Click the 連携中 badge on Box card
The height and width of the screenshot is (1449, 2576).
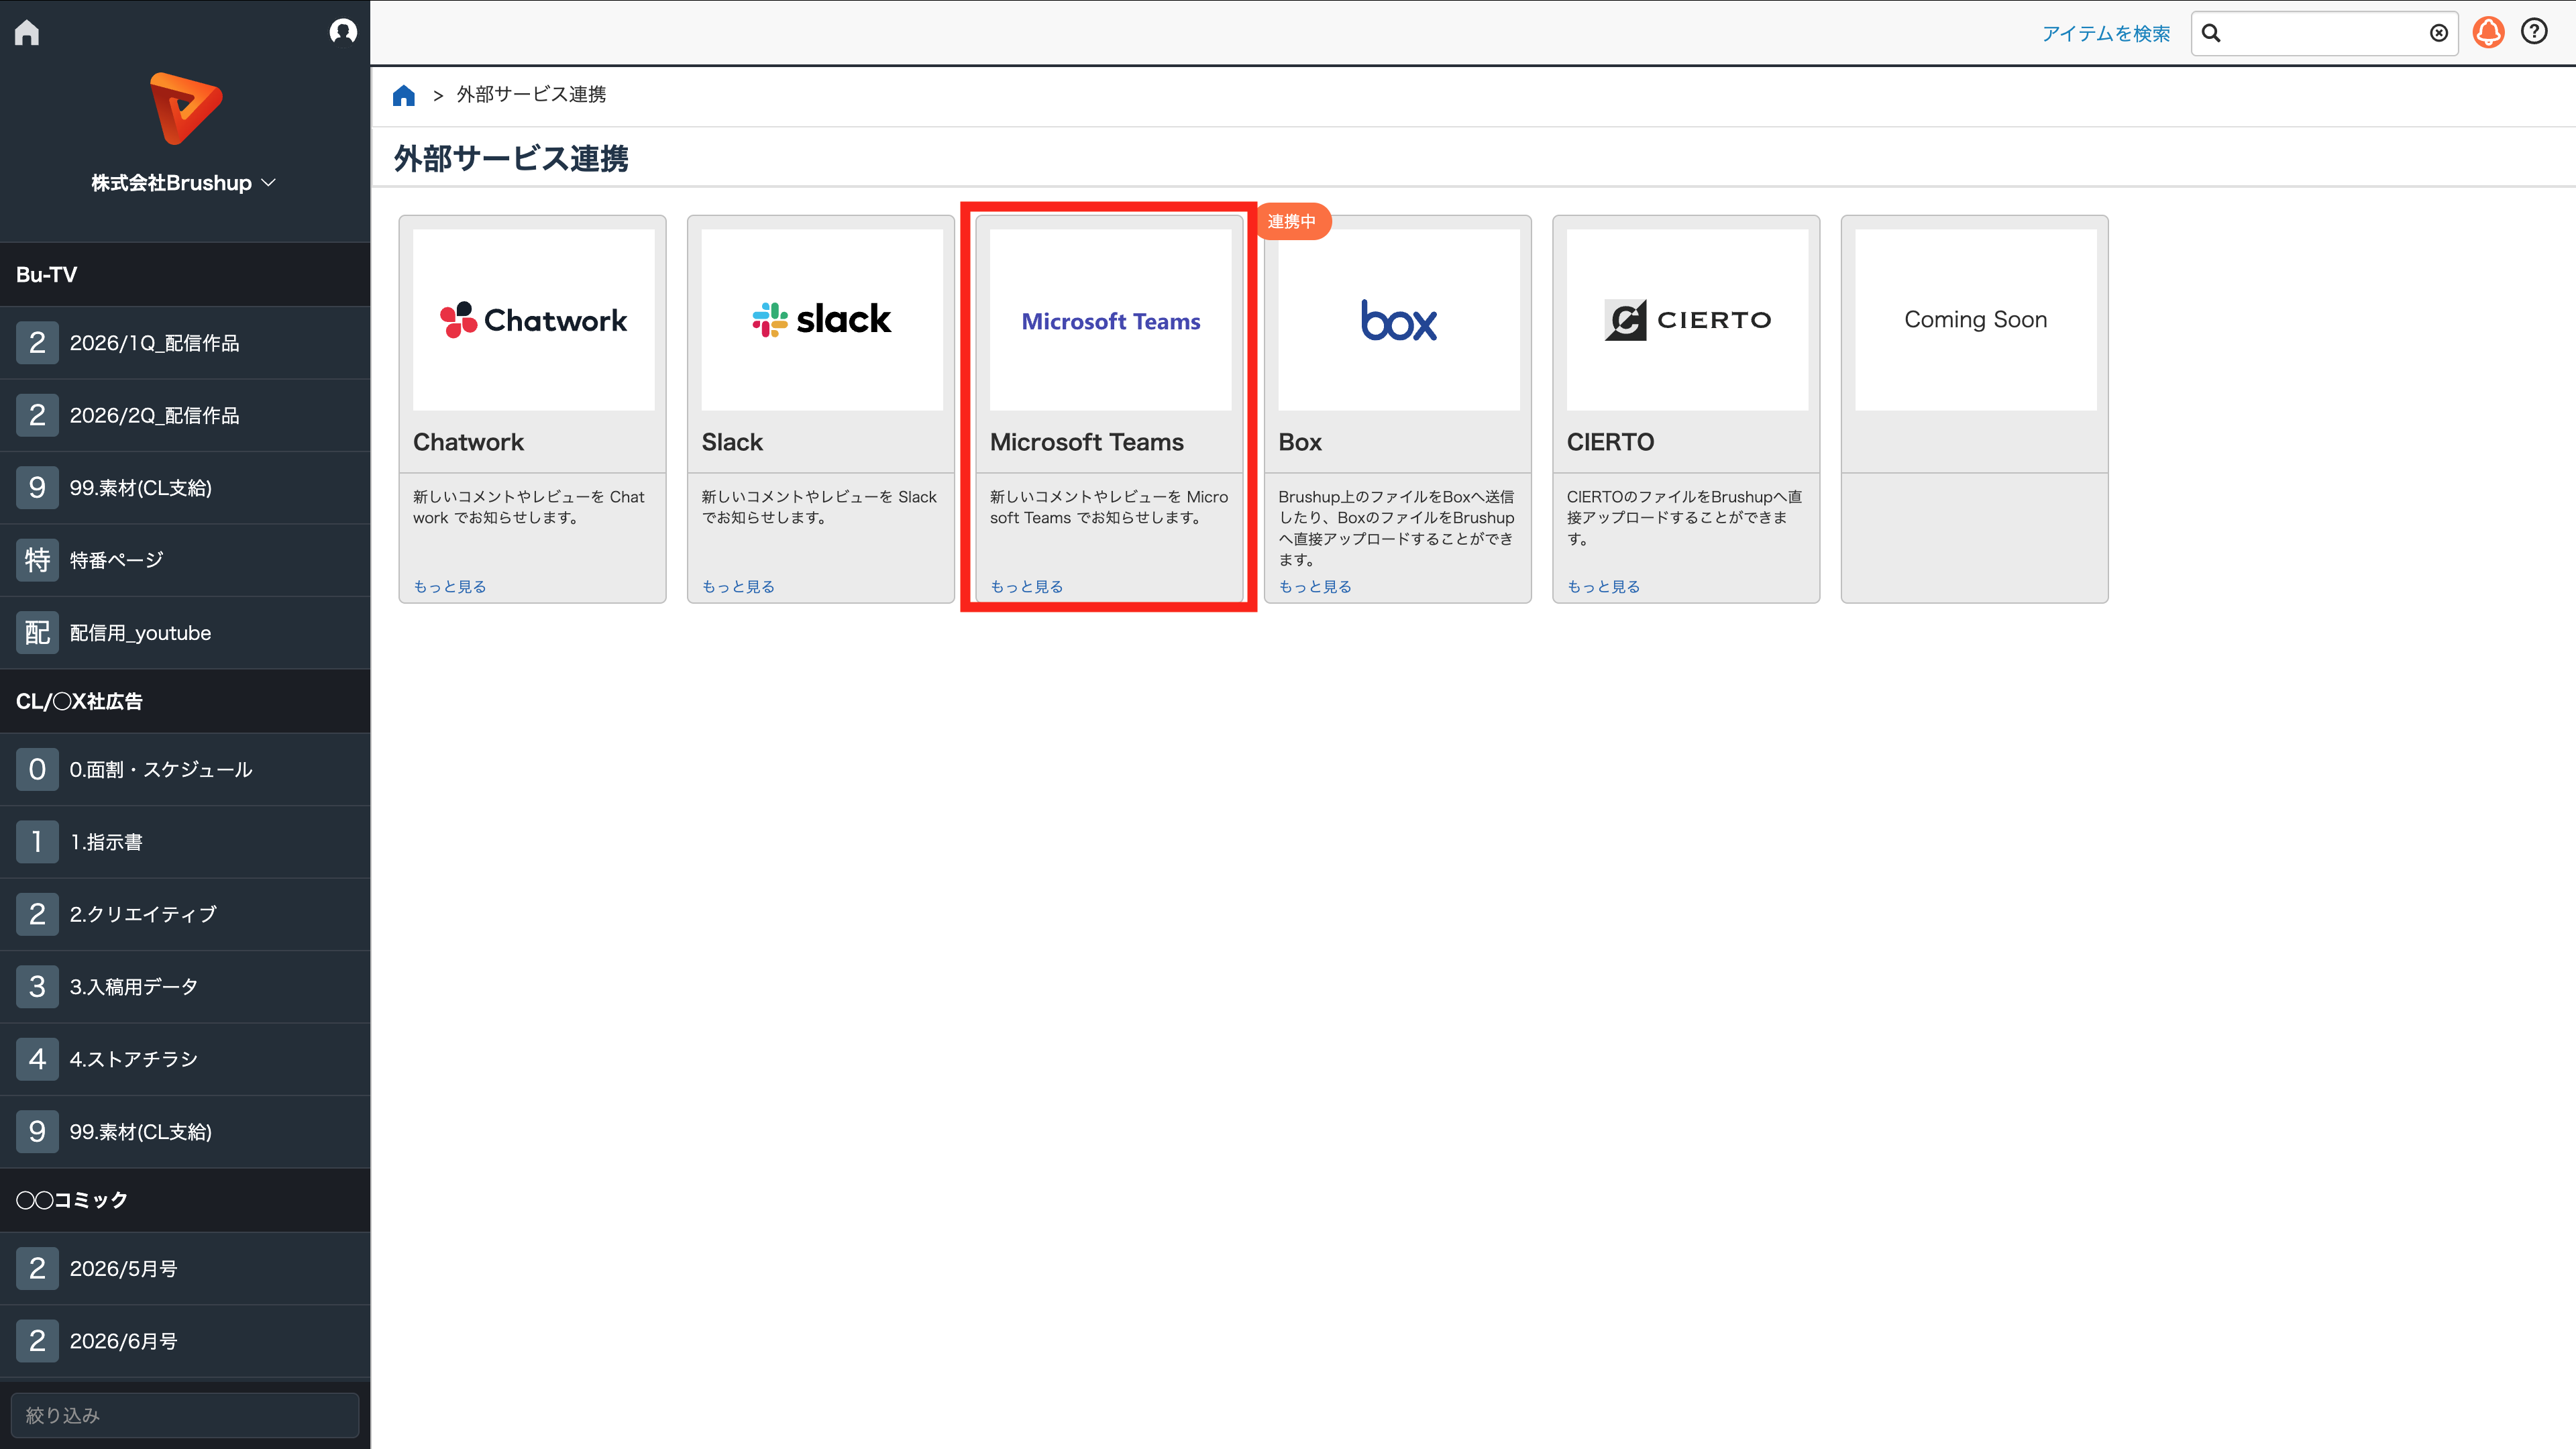[x=1292, y=222]
